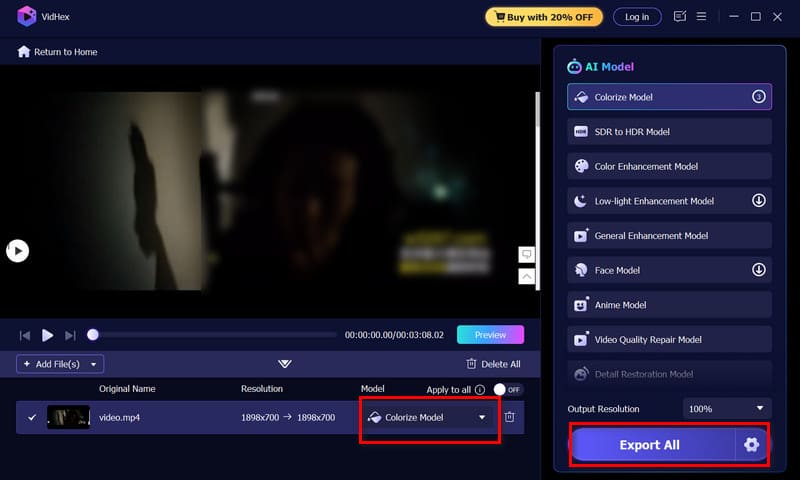Choose the Anime Model option
Screen dimensions: 800x480
coord(669,305)
